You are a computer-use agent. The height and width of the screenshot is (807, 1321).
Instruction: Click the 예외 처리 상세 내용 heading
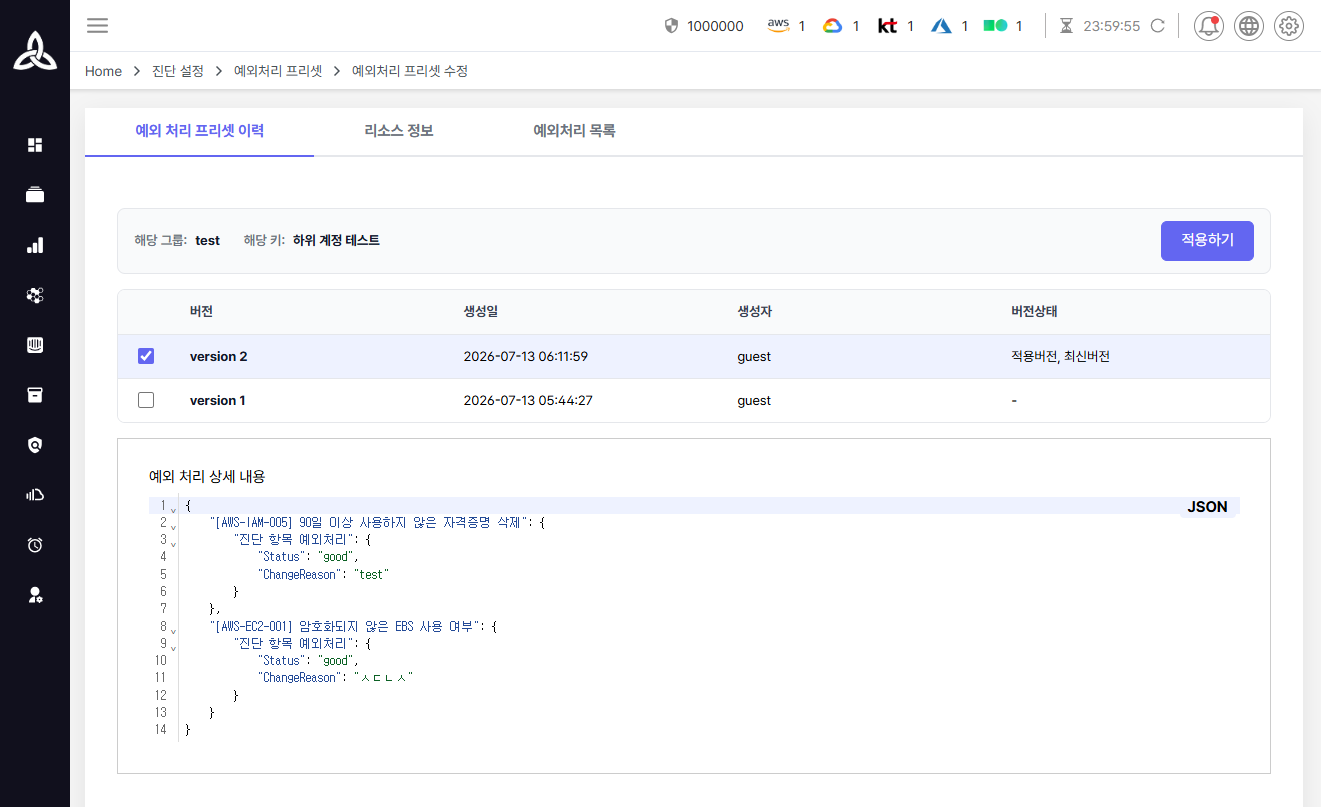[207, 476]
